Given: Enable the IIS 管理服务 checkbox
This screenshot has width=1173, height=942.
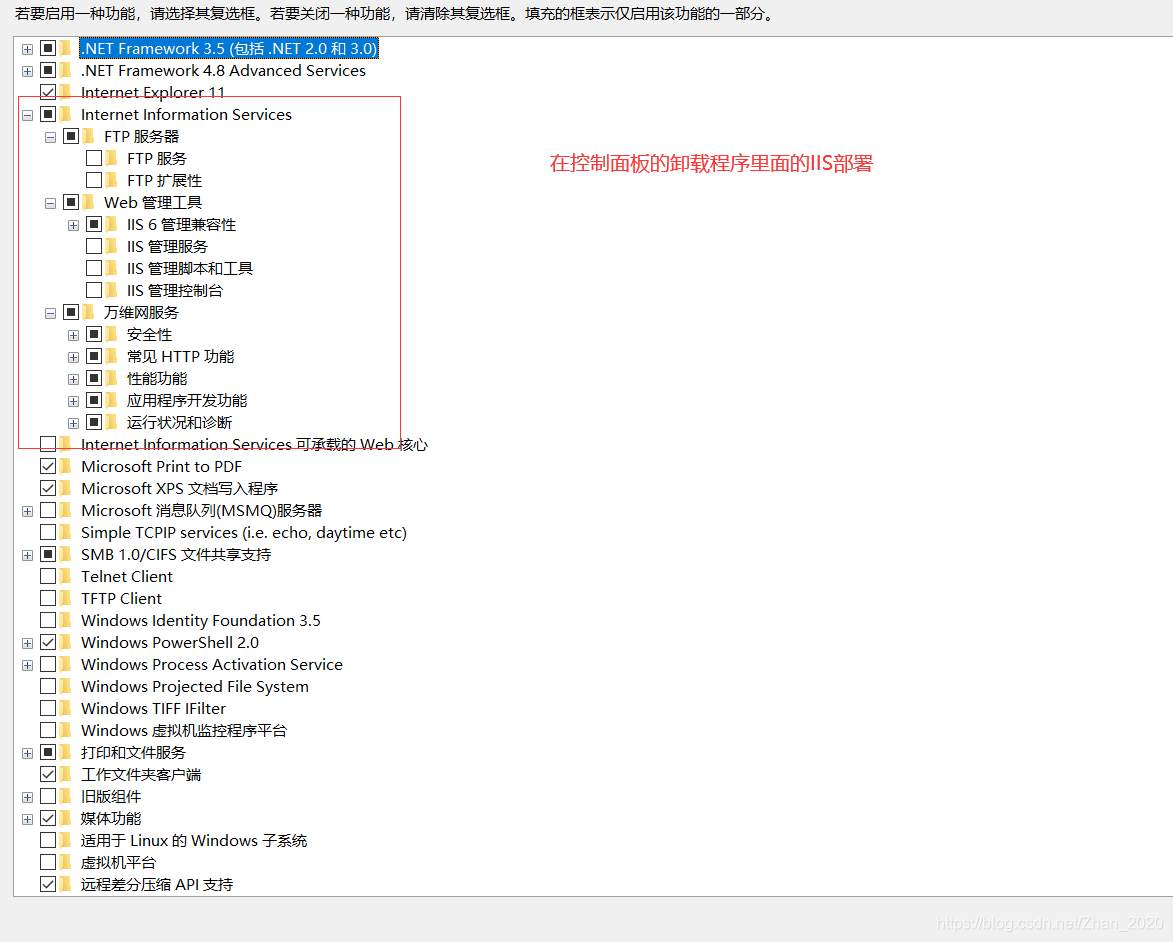Looking at the screenshot, I should (94, 245).
